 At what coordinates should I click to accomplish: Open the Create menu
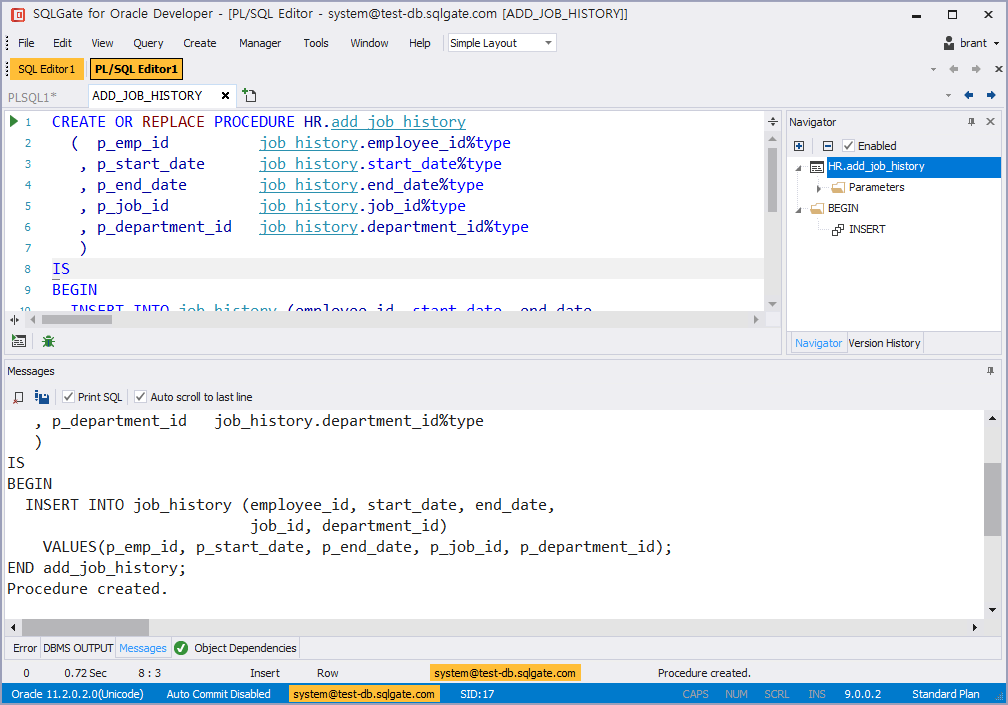[x=199, y=43]
